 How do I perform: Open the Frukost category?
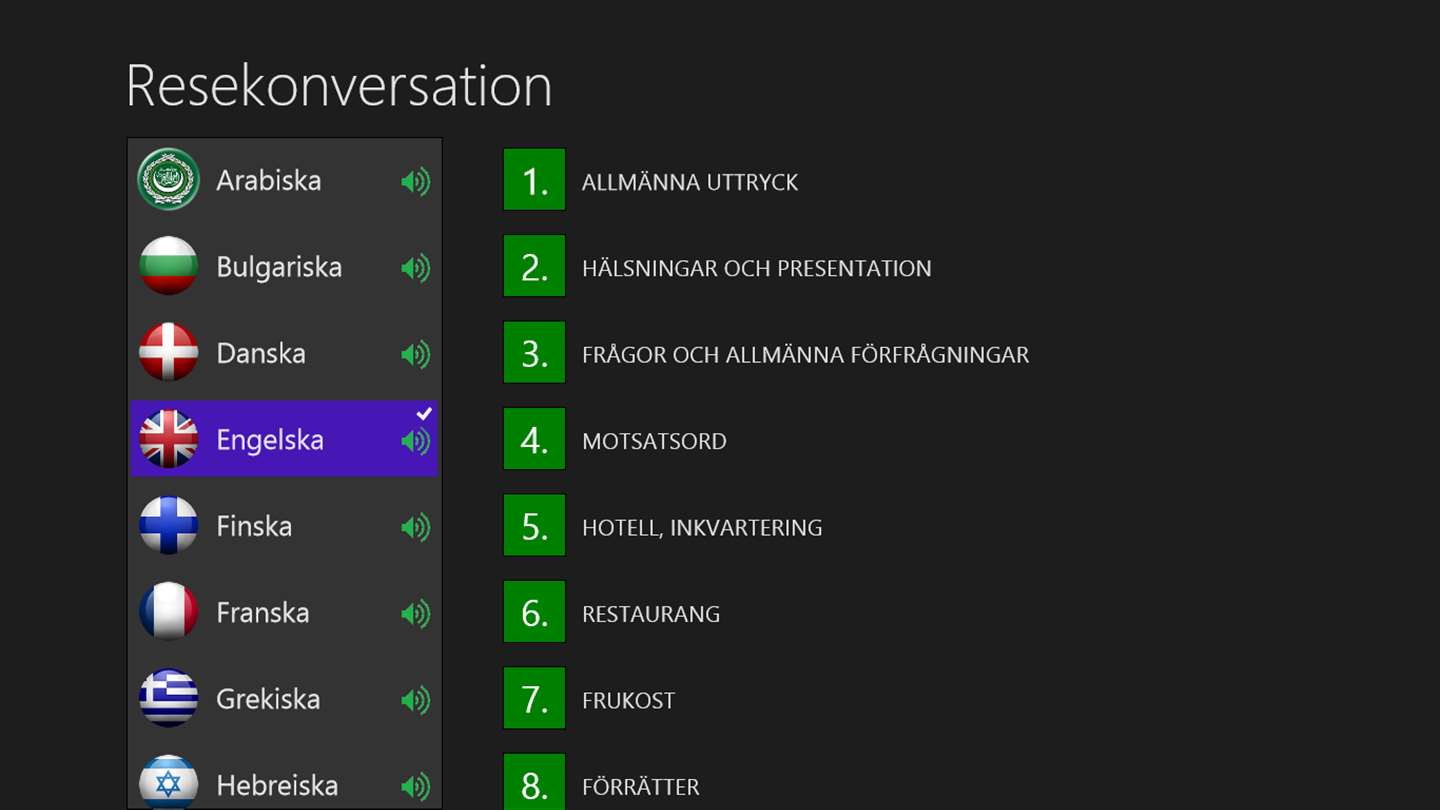coord(628,700)
